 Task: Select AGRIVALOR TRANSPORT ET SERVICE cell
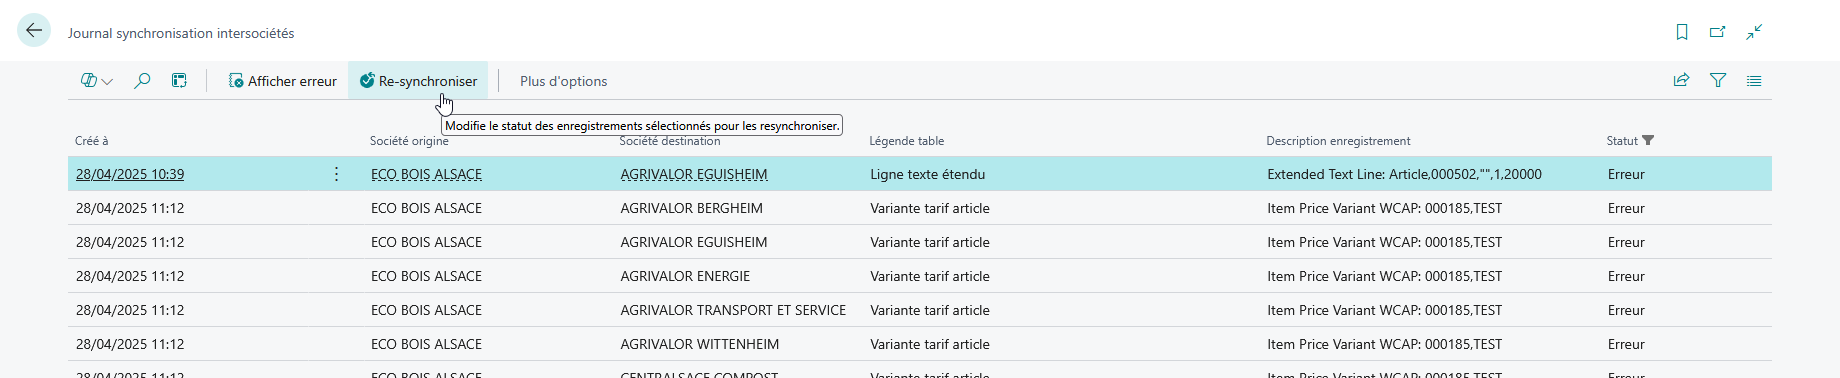pos(733,310)
